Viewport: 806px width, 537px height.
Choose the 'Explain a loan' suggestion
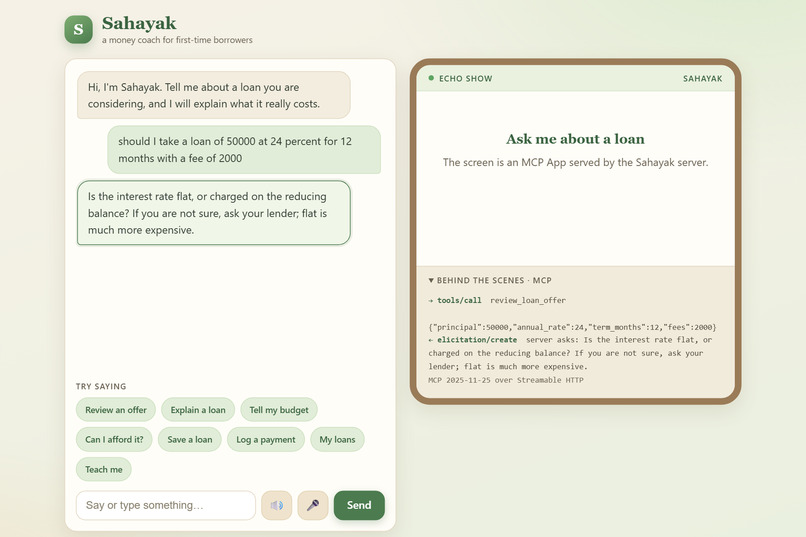pos(198,410)
